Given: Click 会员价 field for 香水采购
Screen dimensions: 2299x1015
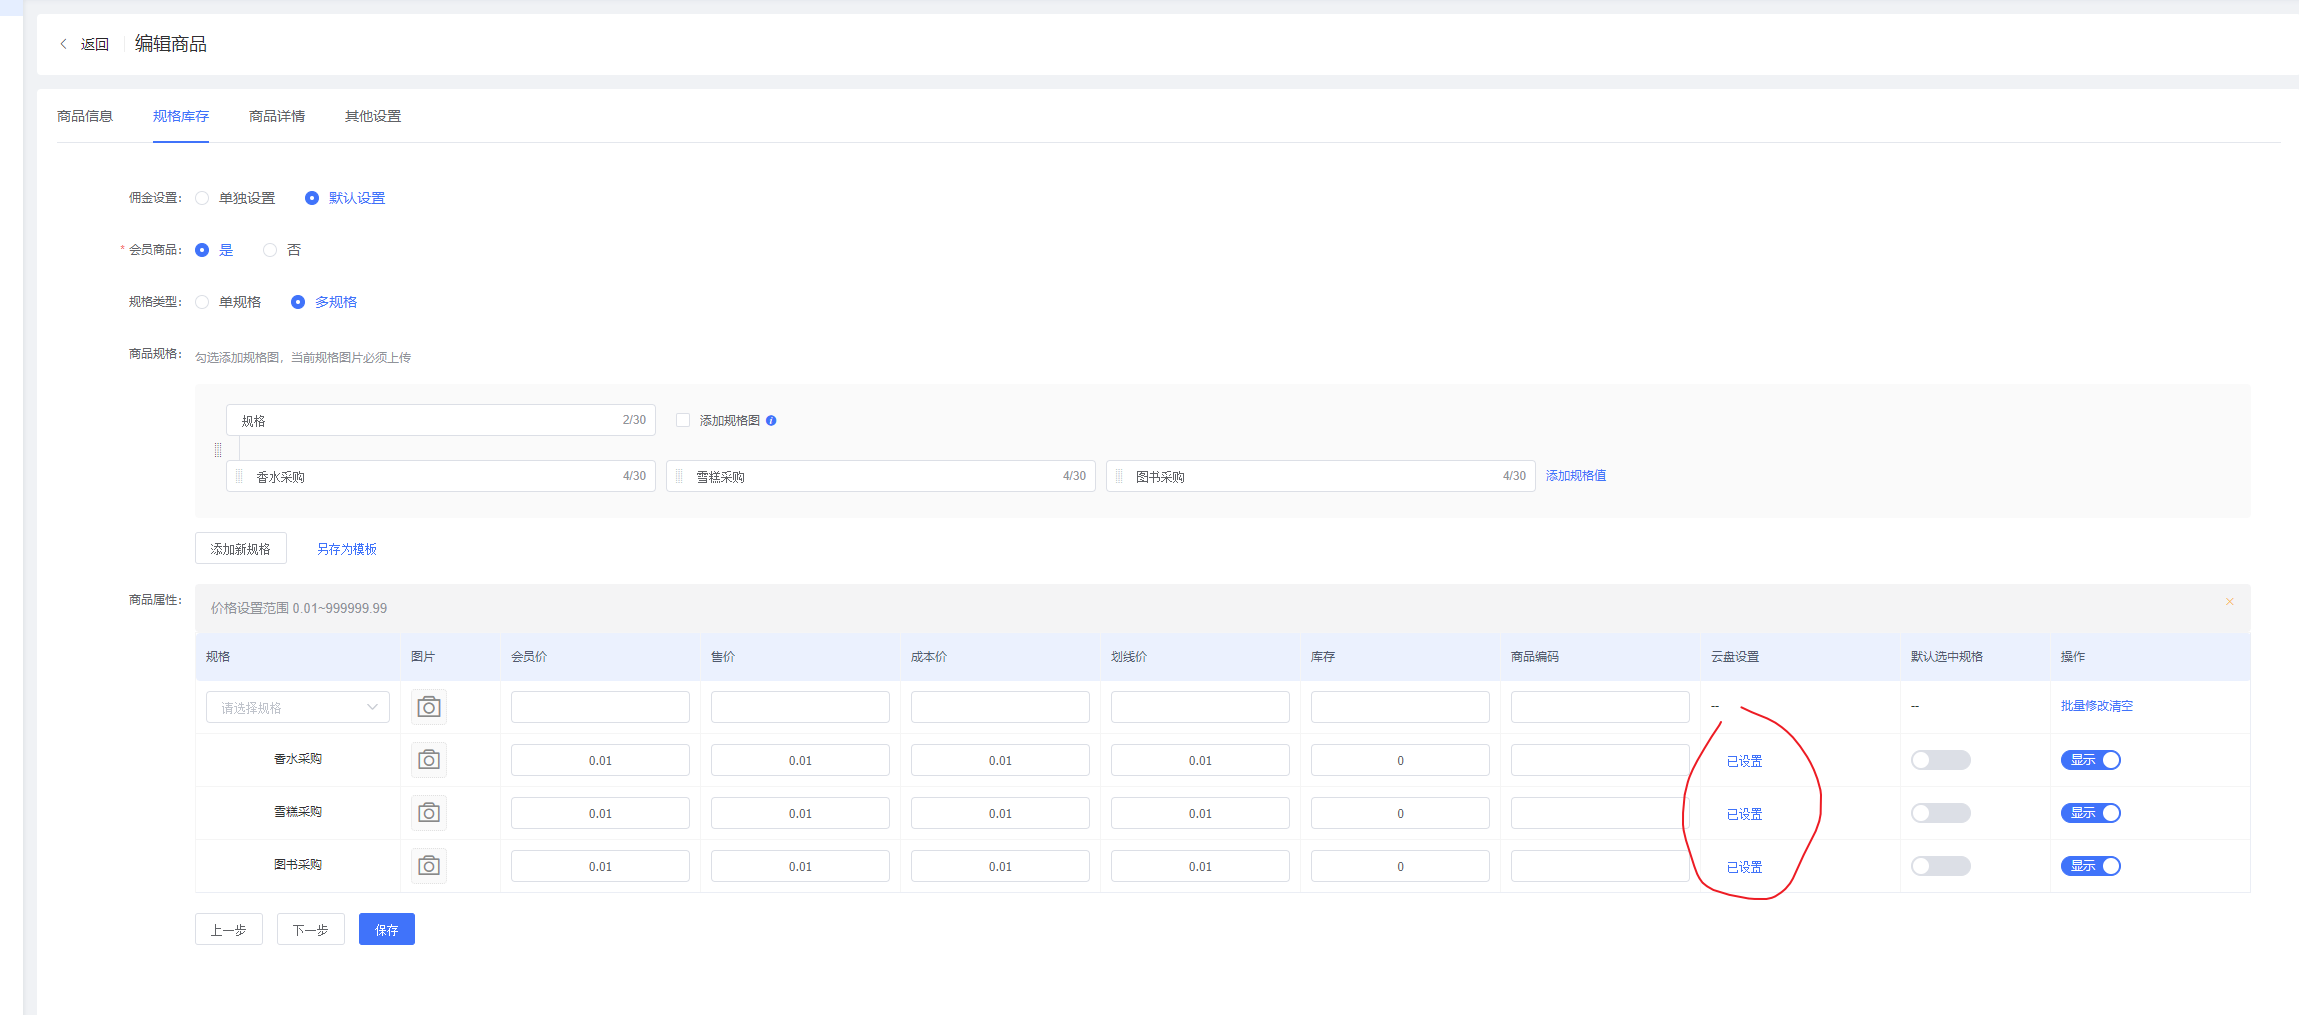Looking at the screenshot, I should 600,760.
